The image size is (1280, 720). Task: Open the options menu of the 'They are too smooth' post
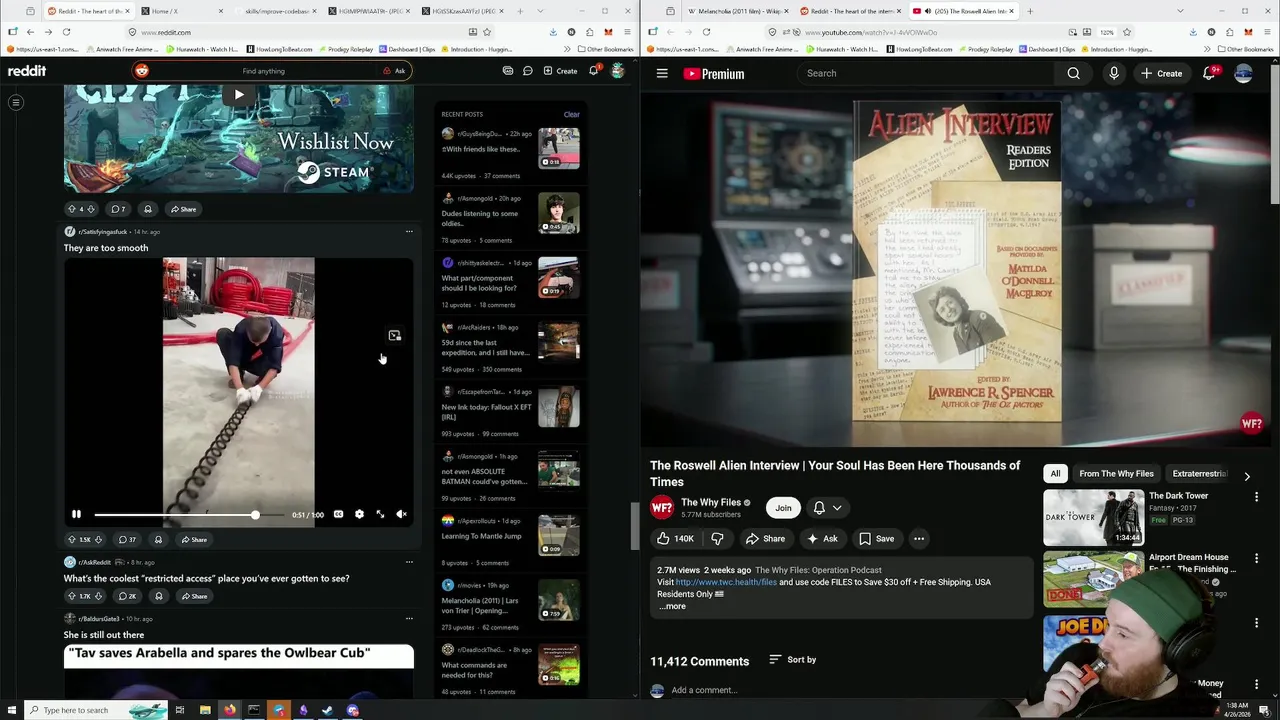coord(409,231)
